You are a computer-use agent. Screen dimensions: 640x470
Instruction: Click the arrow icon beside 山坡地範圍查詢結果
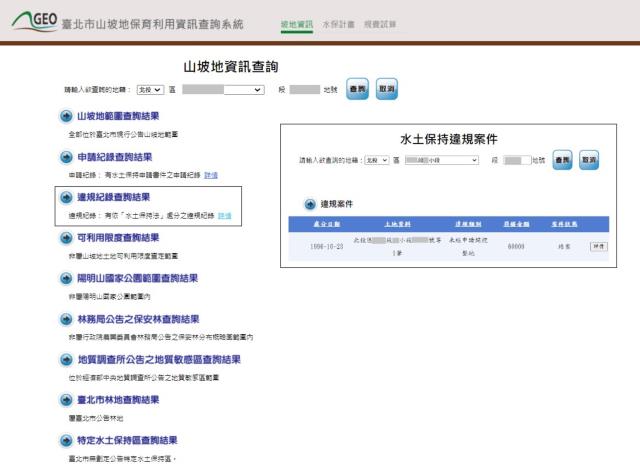66,116
